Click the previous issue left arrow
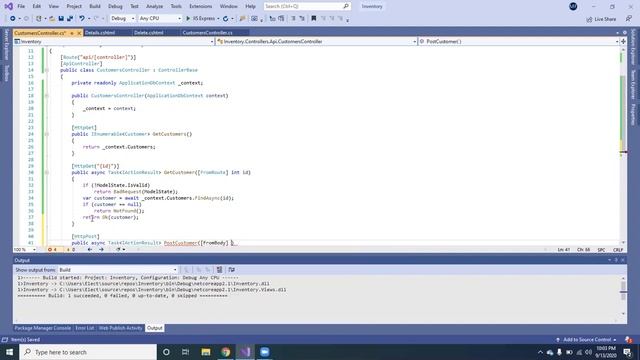This screenshot has width=640, height=360. coord(90,249)
